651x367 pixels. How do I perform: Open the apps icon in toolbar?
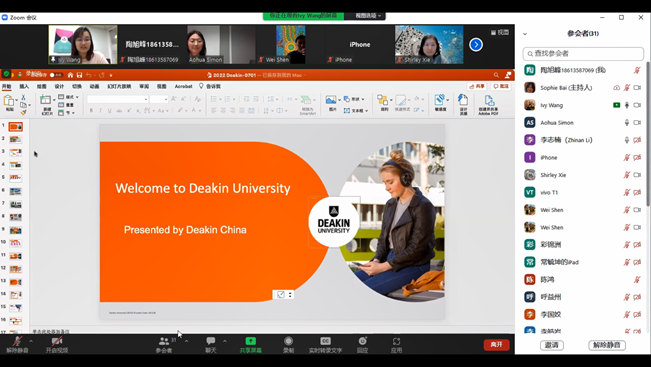(x=396, y=341)
